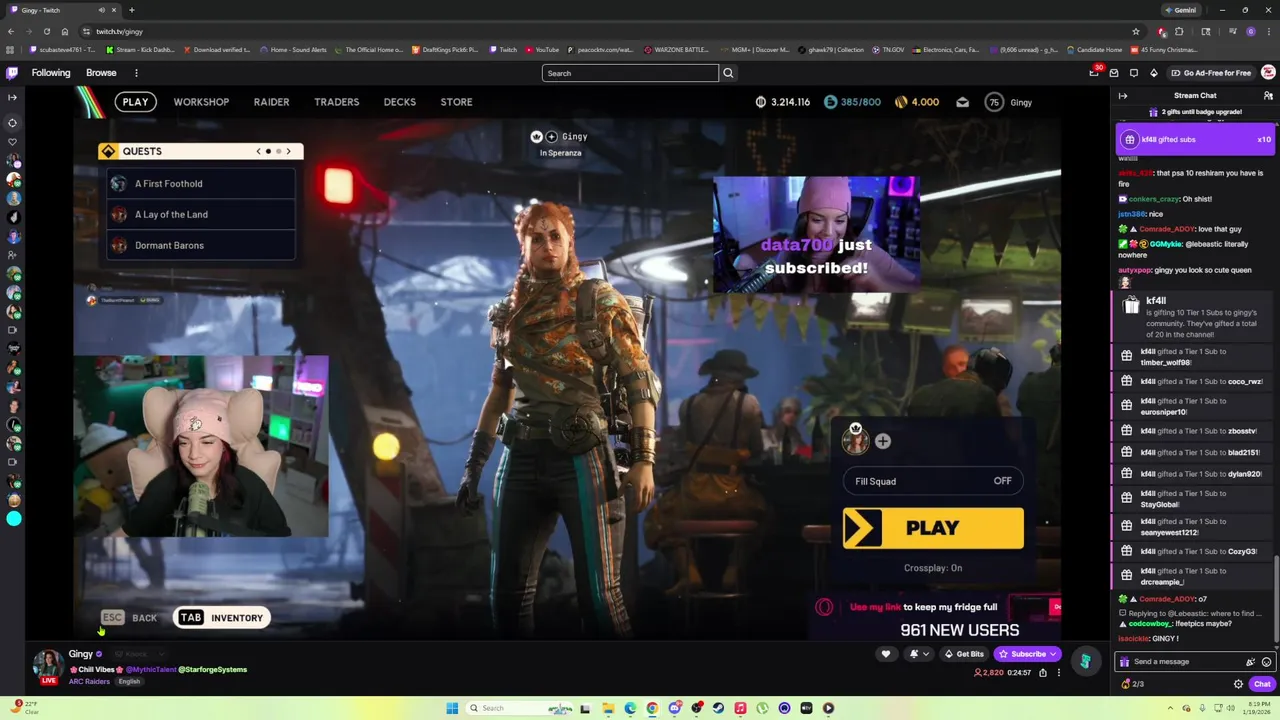Click the Get Bits diamond icon in top bar
The width and height of the screenshot is (1280, 720).
[1153, 73]
